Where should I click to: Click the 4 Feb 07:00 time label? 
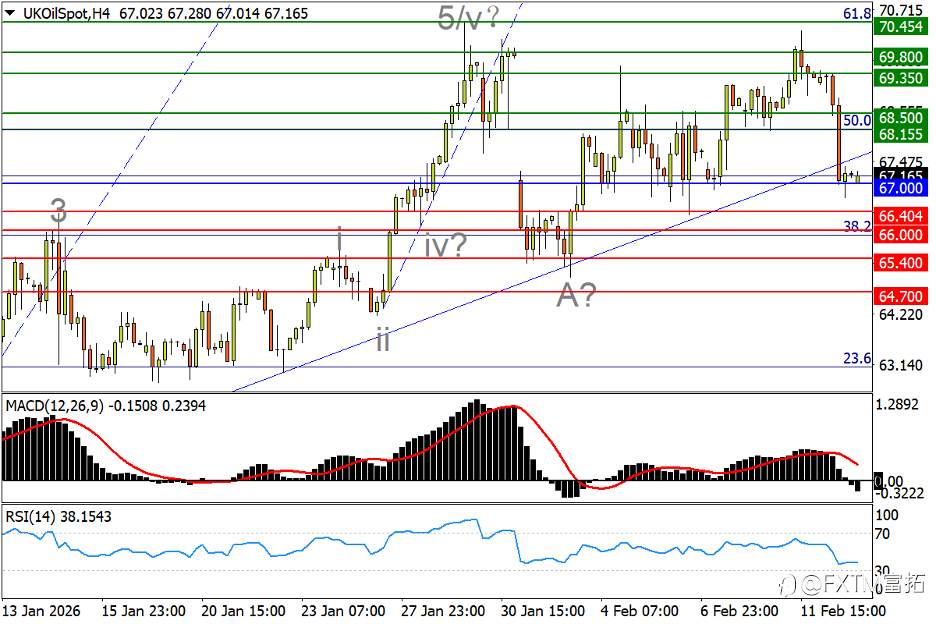(639, 611)
